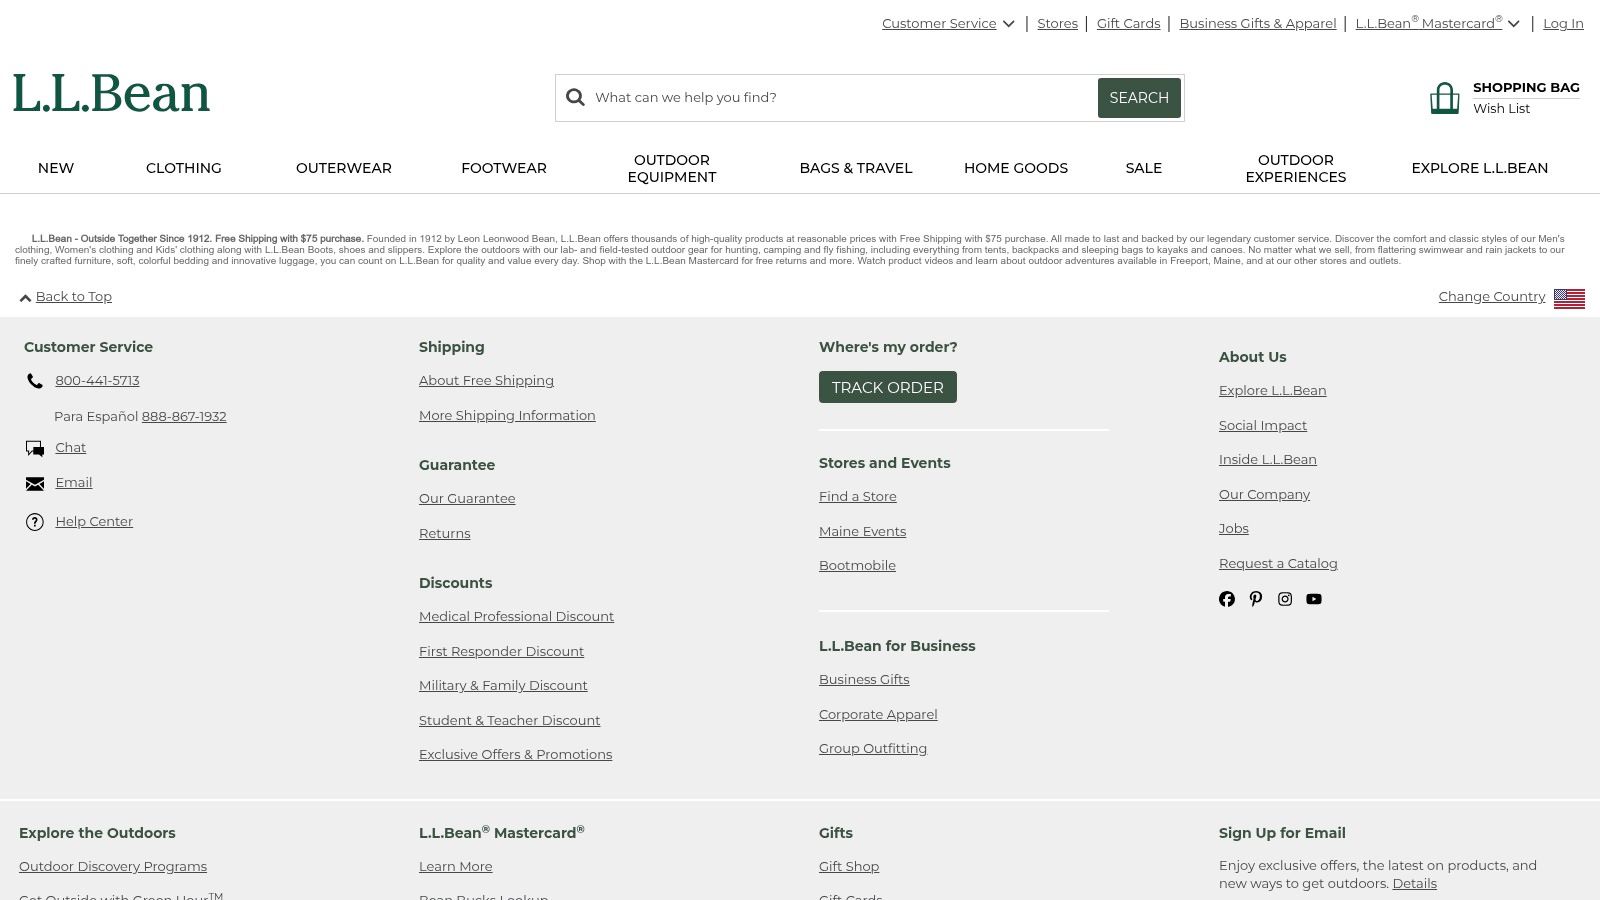The image size is (1600, 900).
Task: Click the L.L.Bean logo
Action: [x=111, y=94]
